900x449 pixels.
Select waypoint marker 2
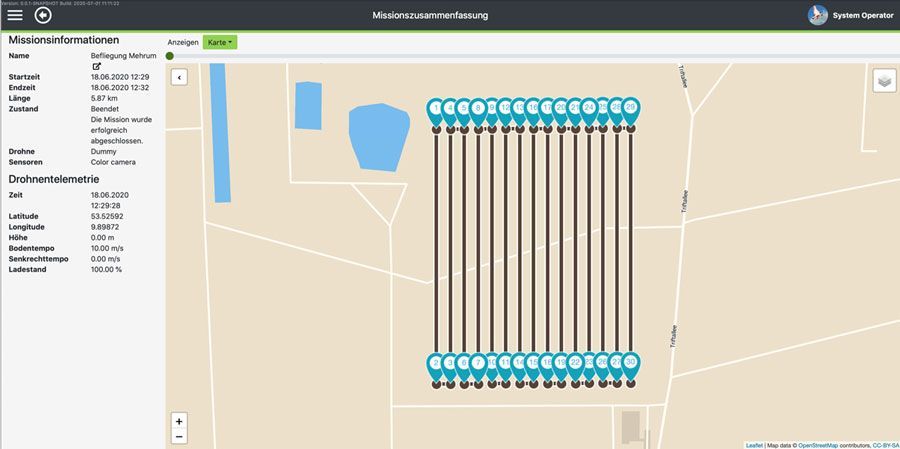point(435,363)
